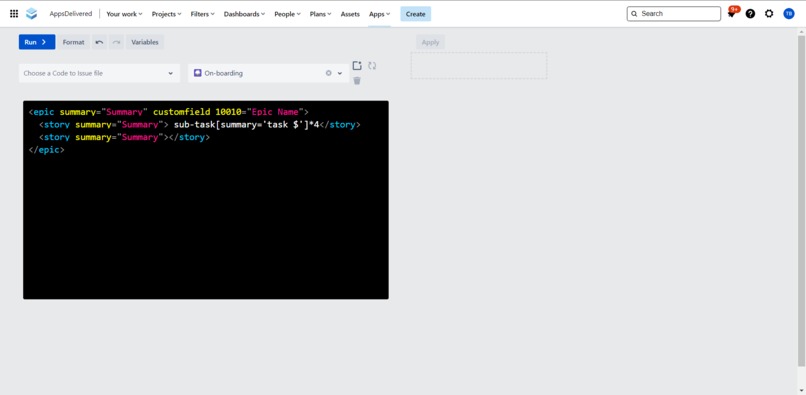Create a new Code to Issue file

[x=357, y=65]
